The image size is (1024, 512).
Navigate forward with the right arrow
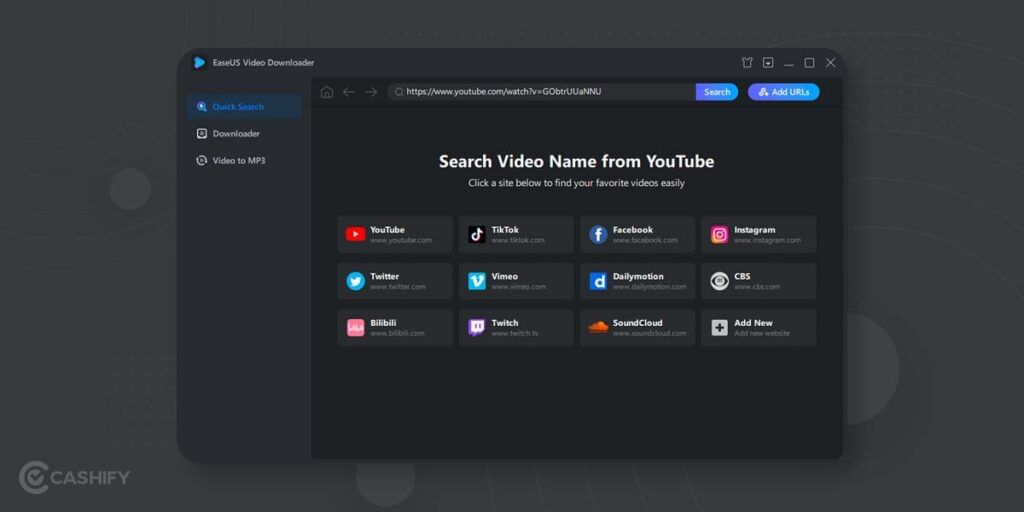[x=371, y=92]
